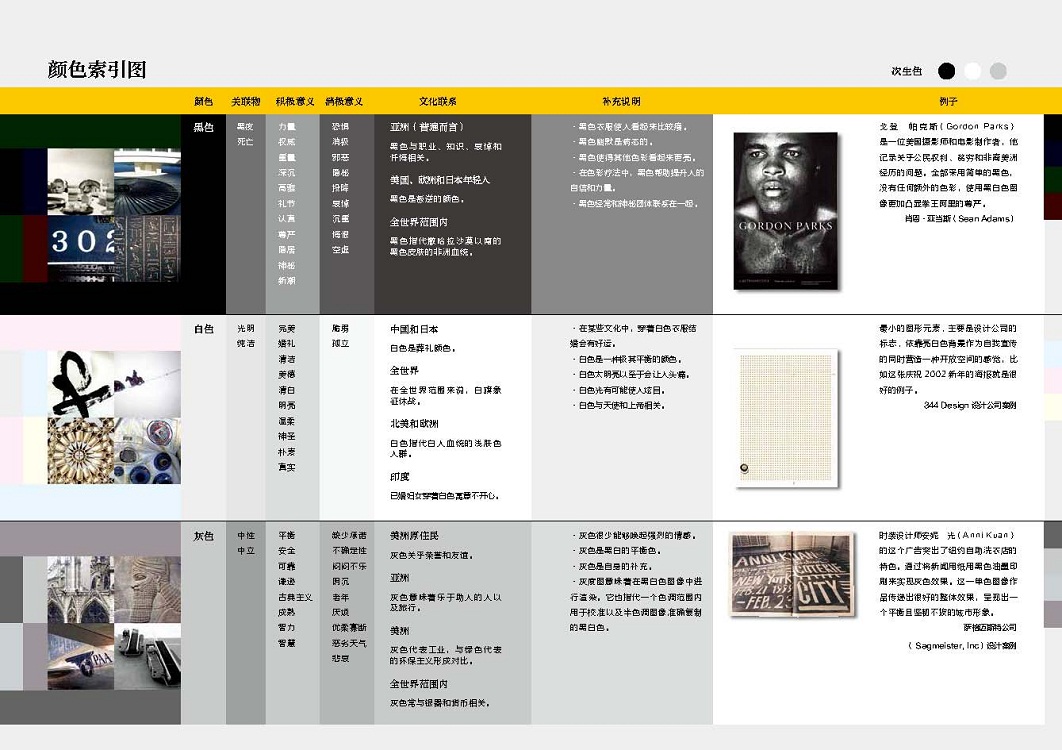Open the Gordon Parks poster image
This screenshot has width=1062, height=750.
[785, 212]
